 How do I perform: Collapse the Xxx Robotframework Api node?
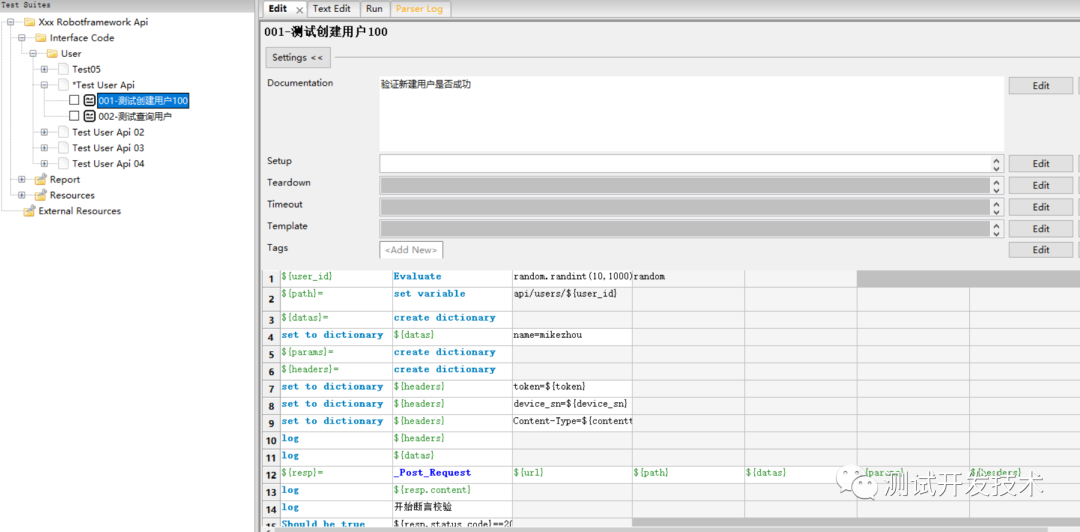(10, 22)
